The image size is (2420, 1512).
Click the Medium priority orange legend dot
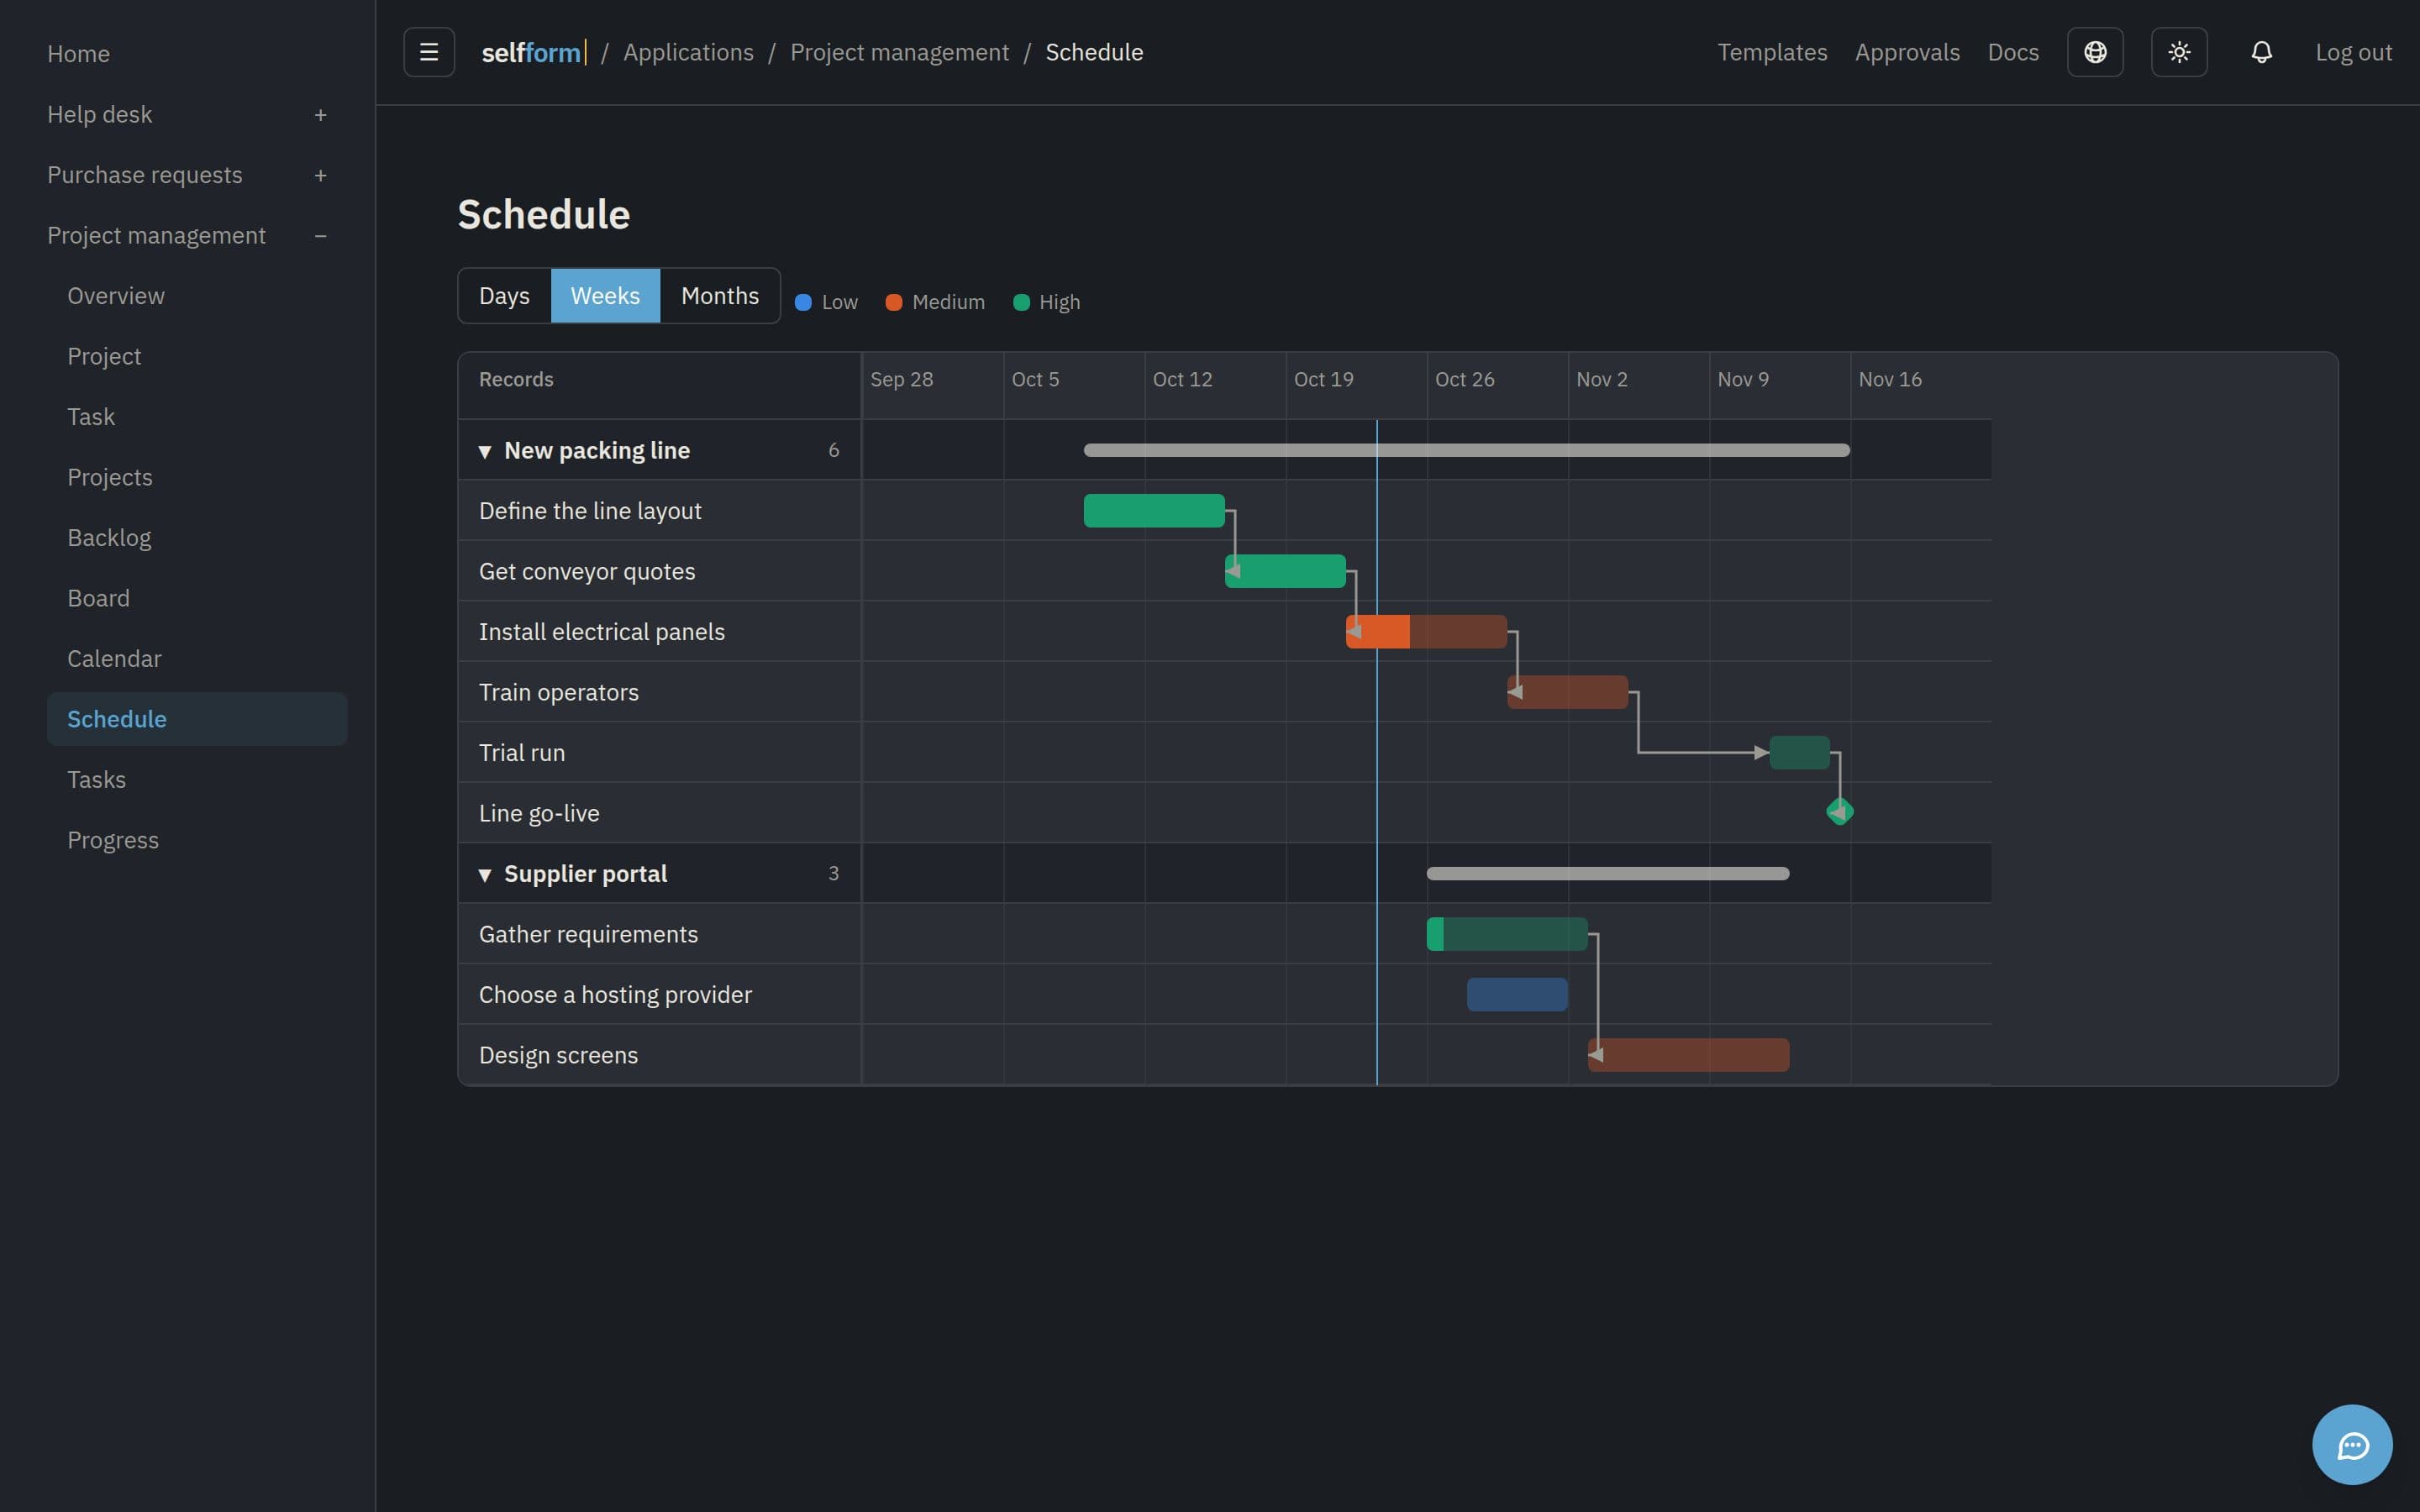tap(894, 302)
